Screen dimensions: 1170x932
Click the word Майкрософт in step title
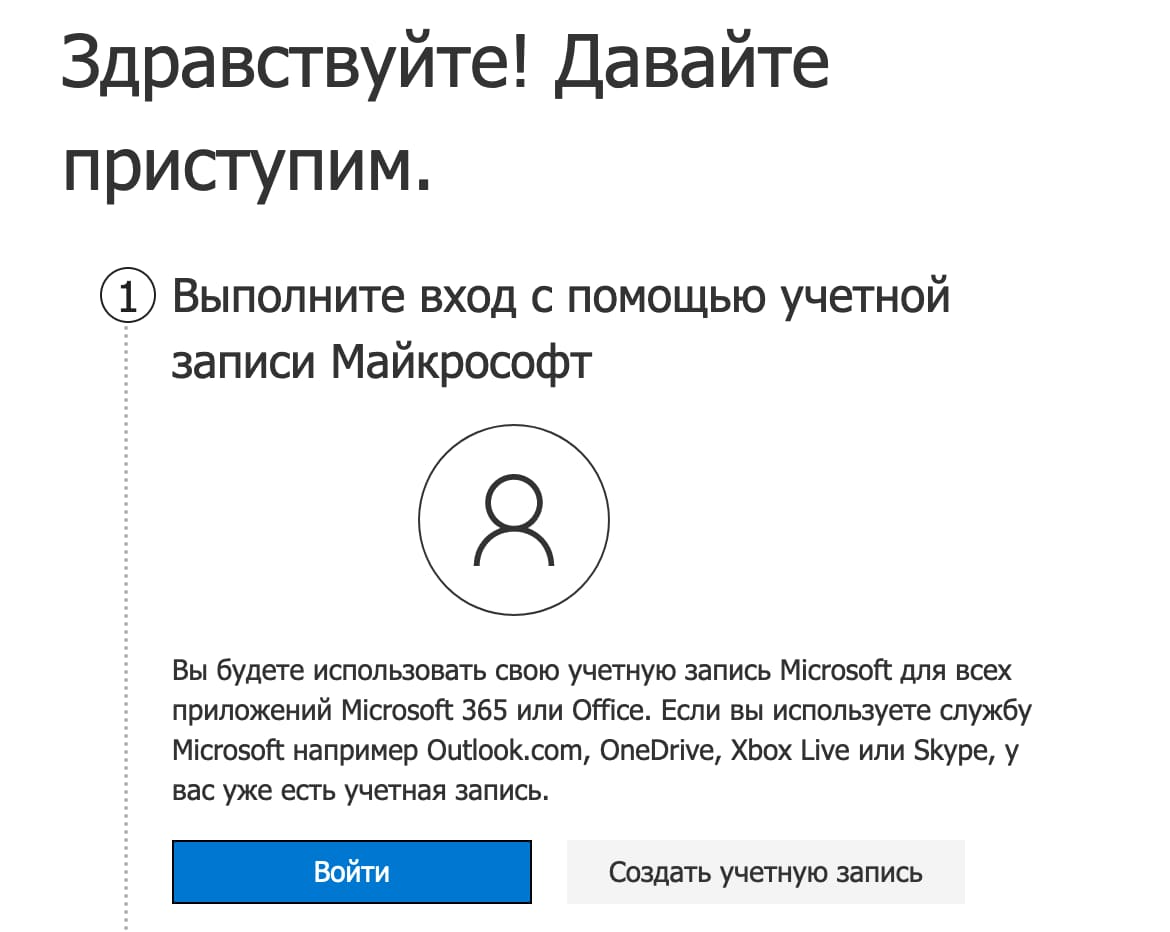point(462,364)
